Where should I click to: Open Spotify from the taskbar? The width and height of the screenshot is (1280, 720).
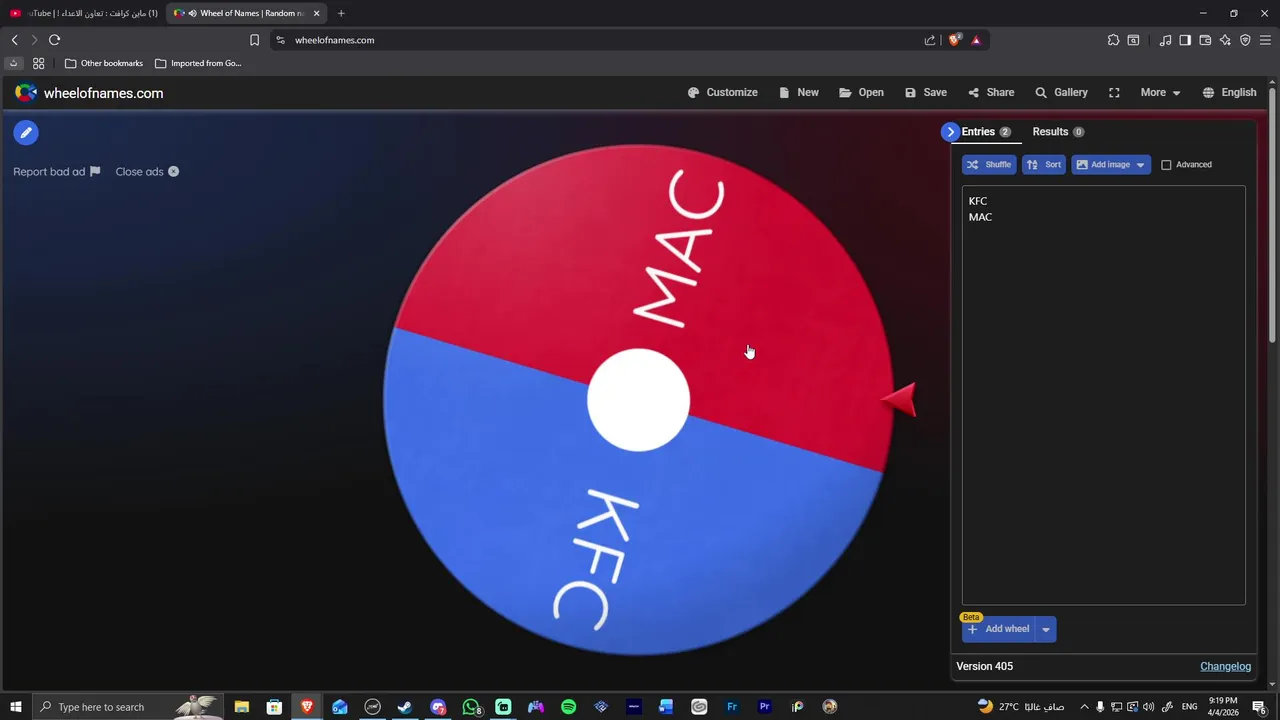[x=568, y=707]
